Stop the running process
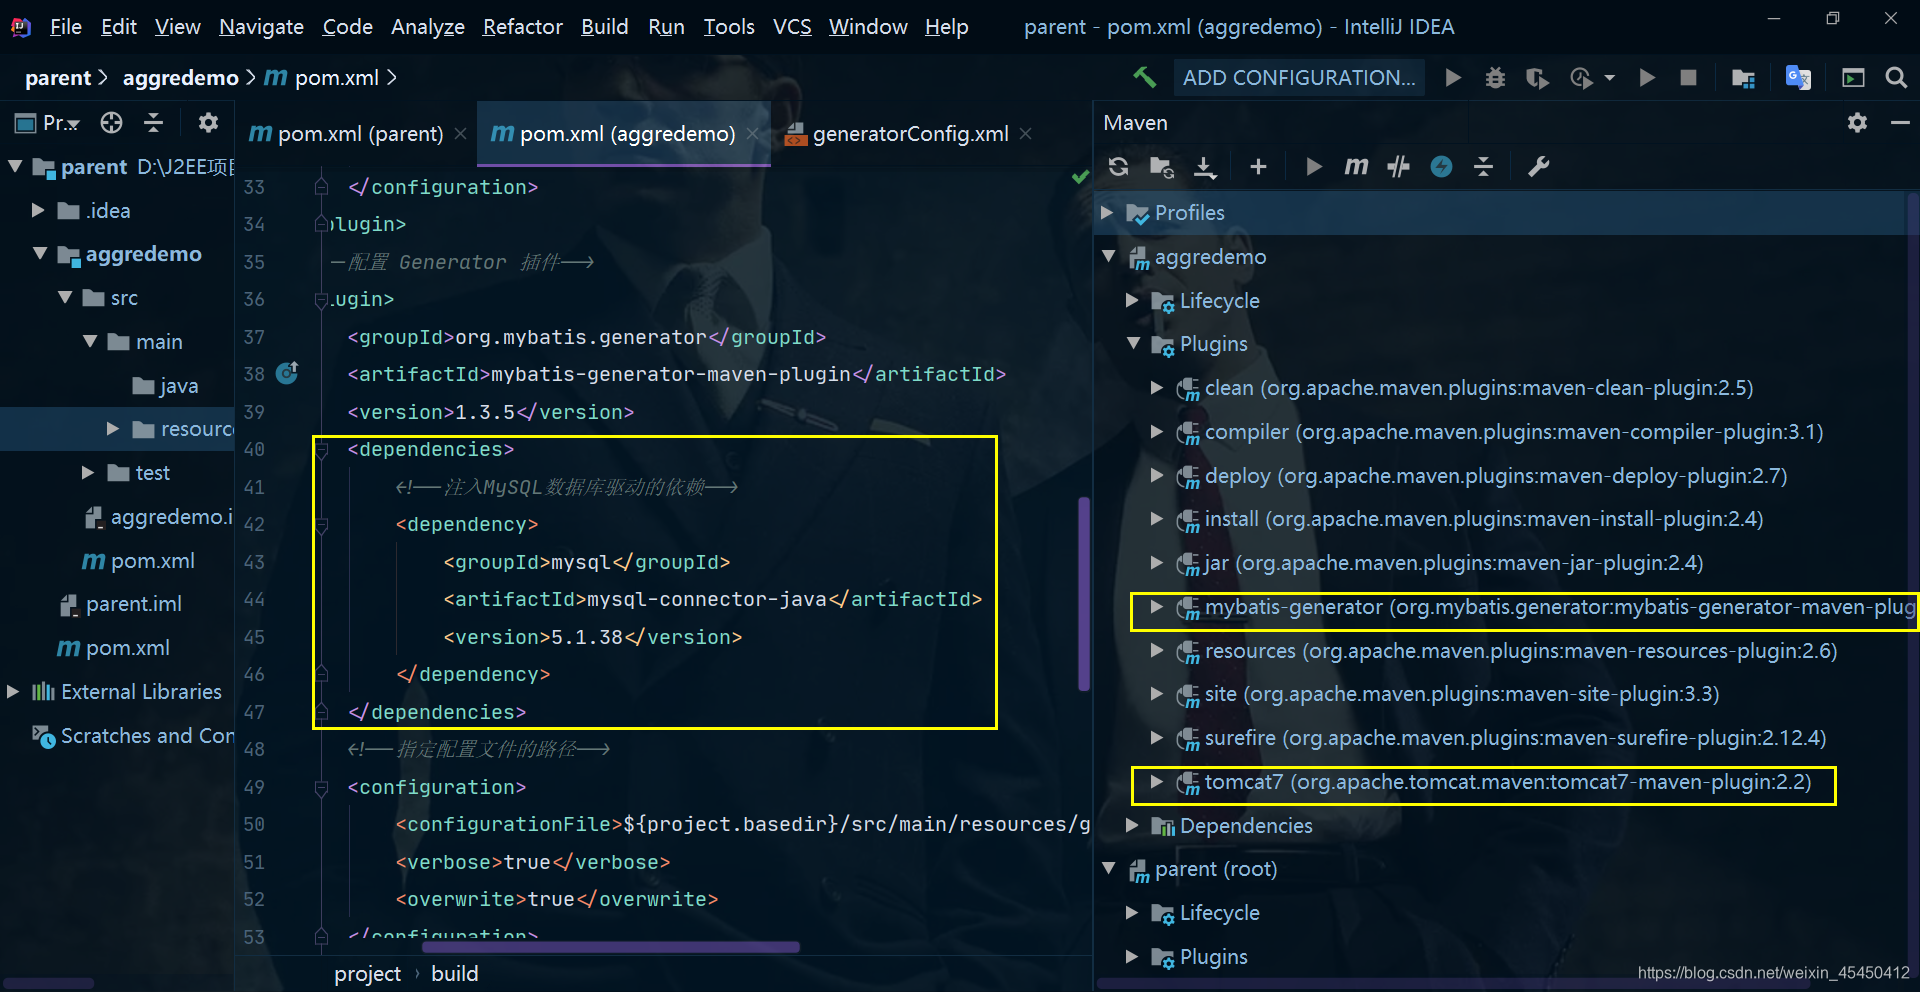 point(1689,78)
